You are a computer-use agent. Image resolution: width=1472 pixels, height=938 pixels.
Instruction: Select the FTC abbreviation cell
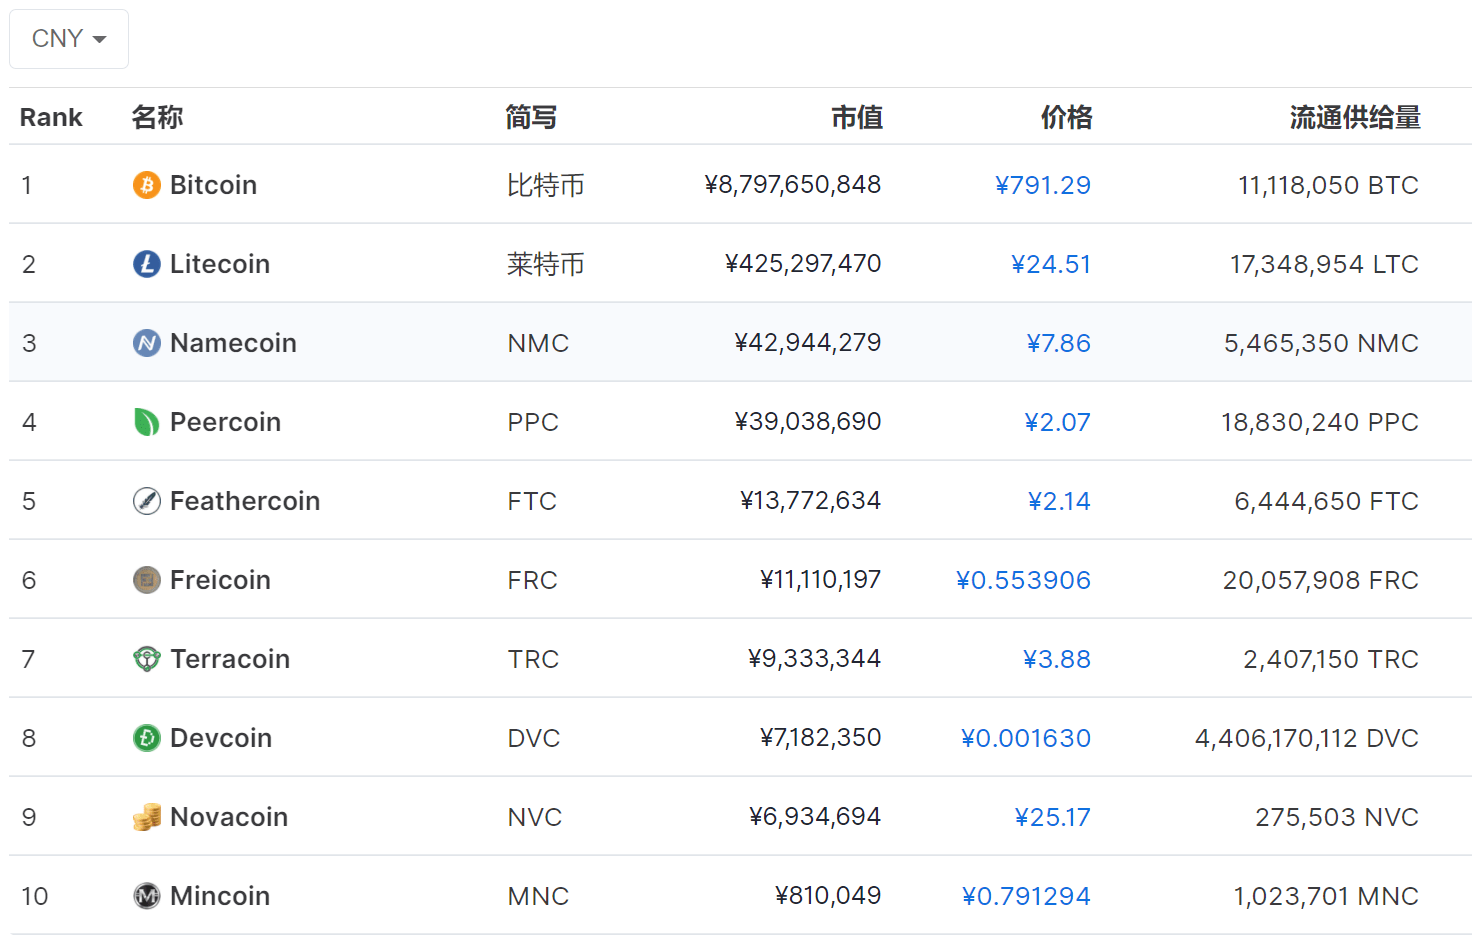click(x=532, y=501)
